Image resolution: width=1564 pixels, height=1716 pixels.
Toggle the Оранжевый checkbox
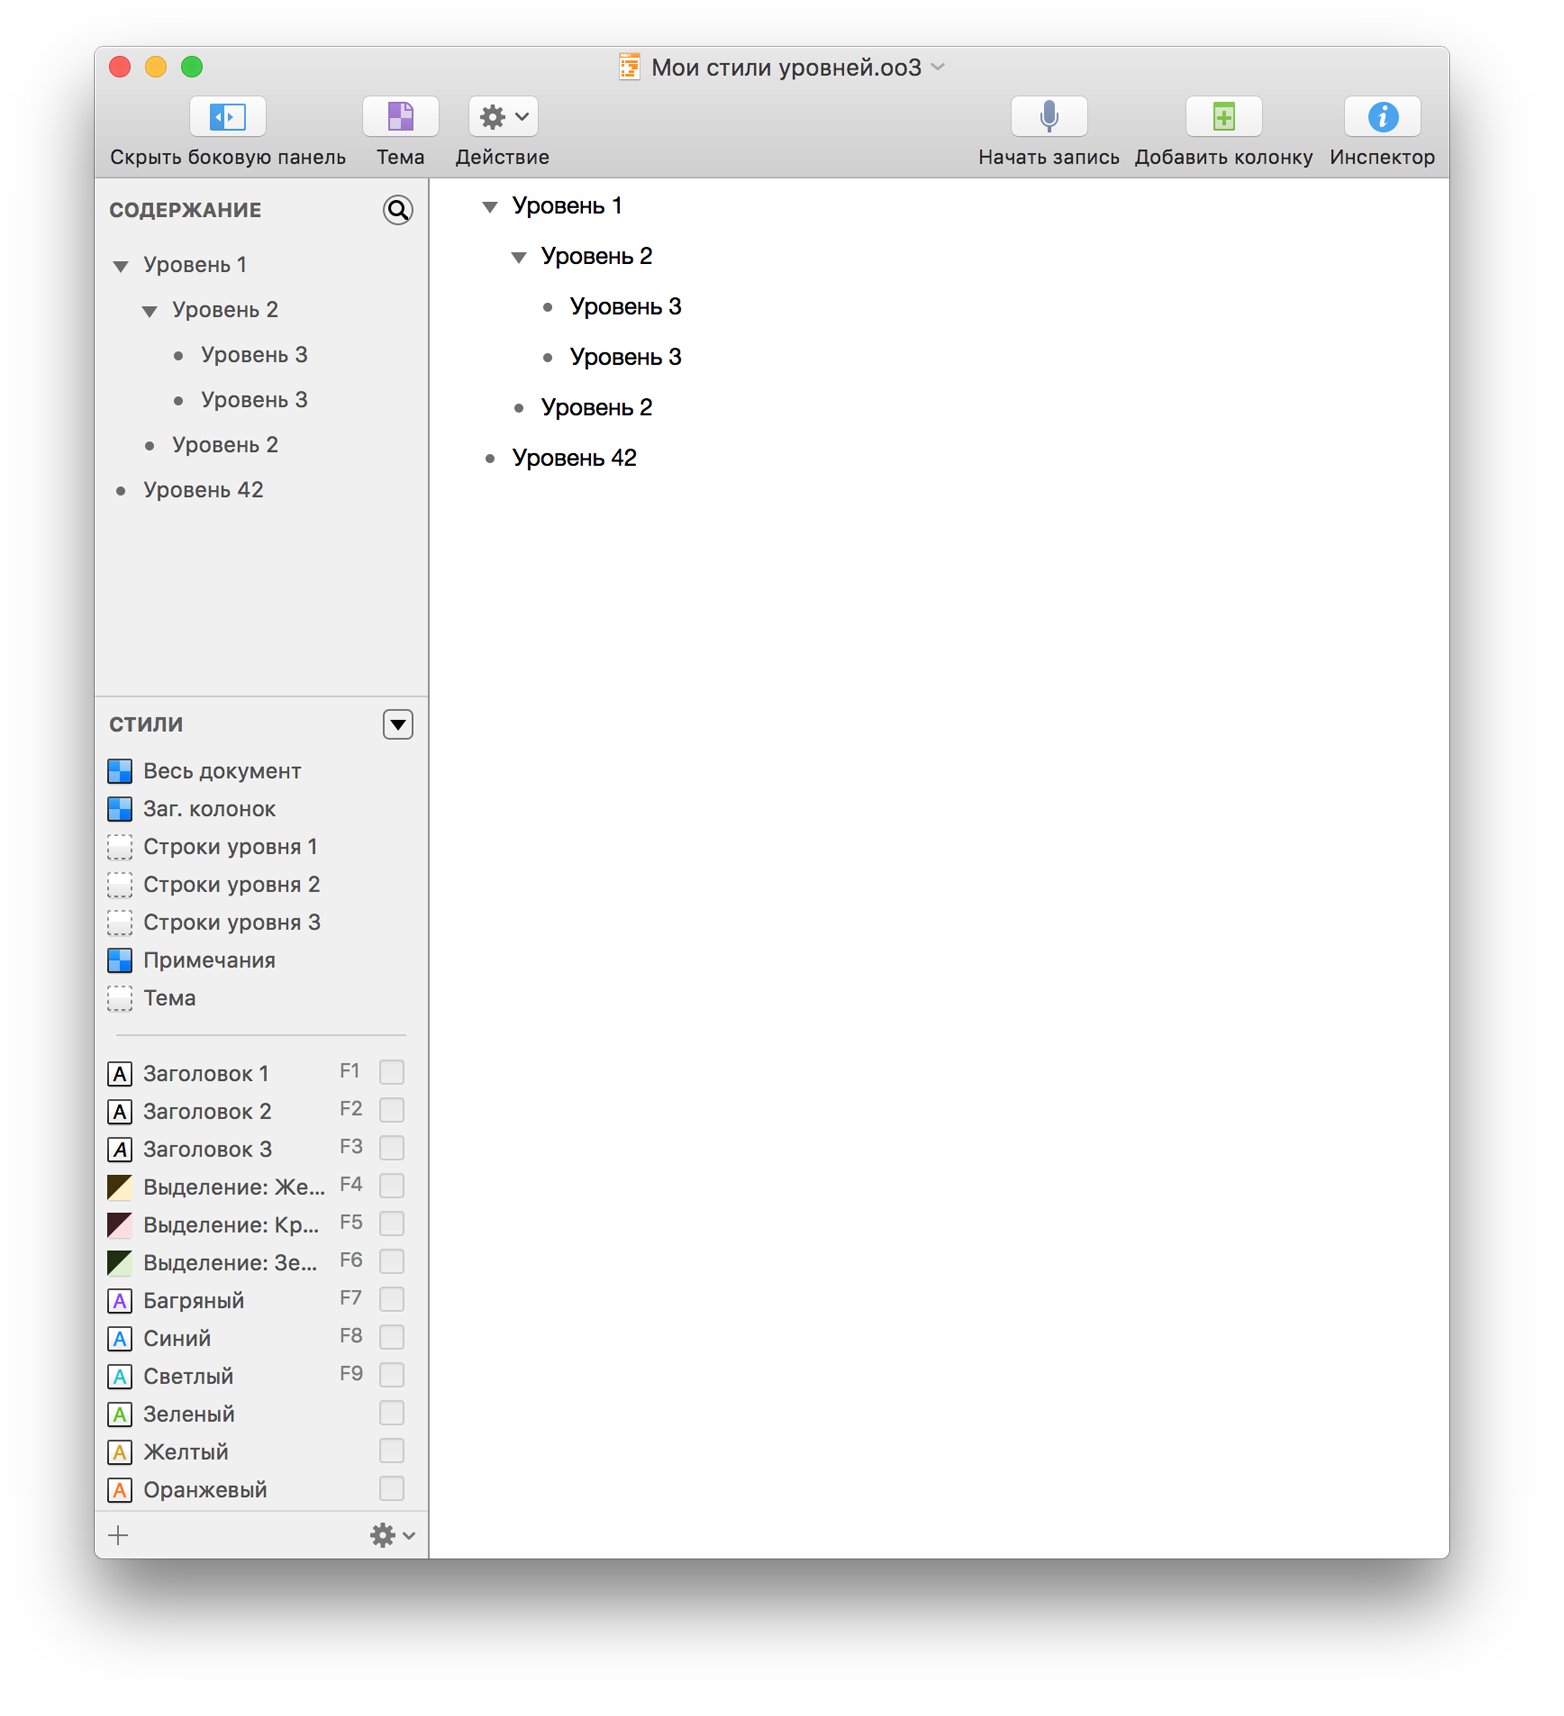(x=392, y=1489)
